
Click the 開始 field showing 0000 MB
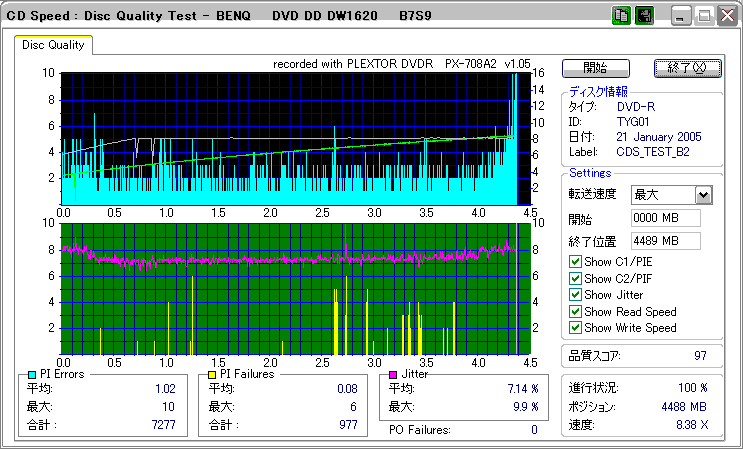tap(665, 218)
